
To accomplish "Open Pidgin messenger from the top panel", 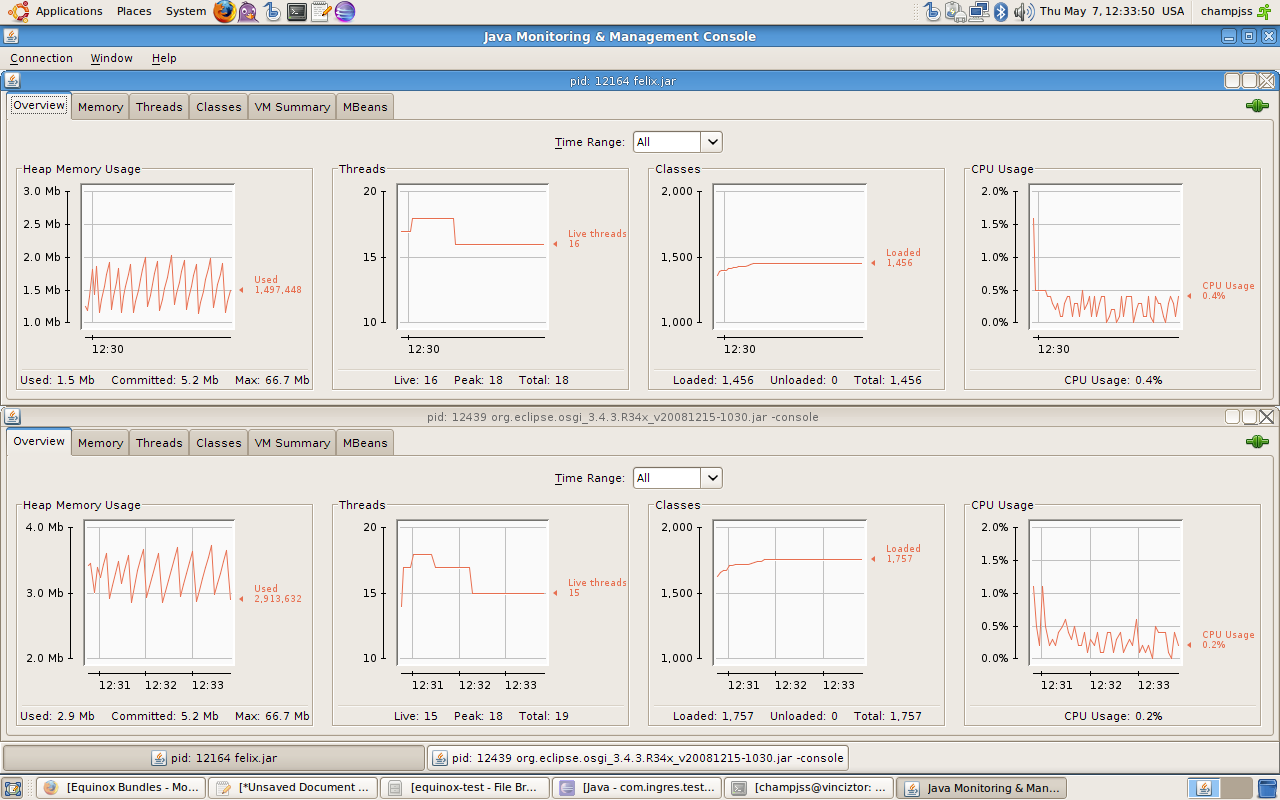I will pyautogui.click(x=248, y=12).
